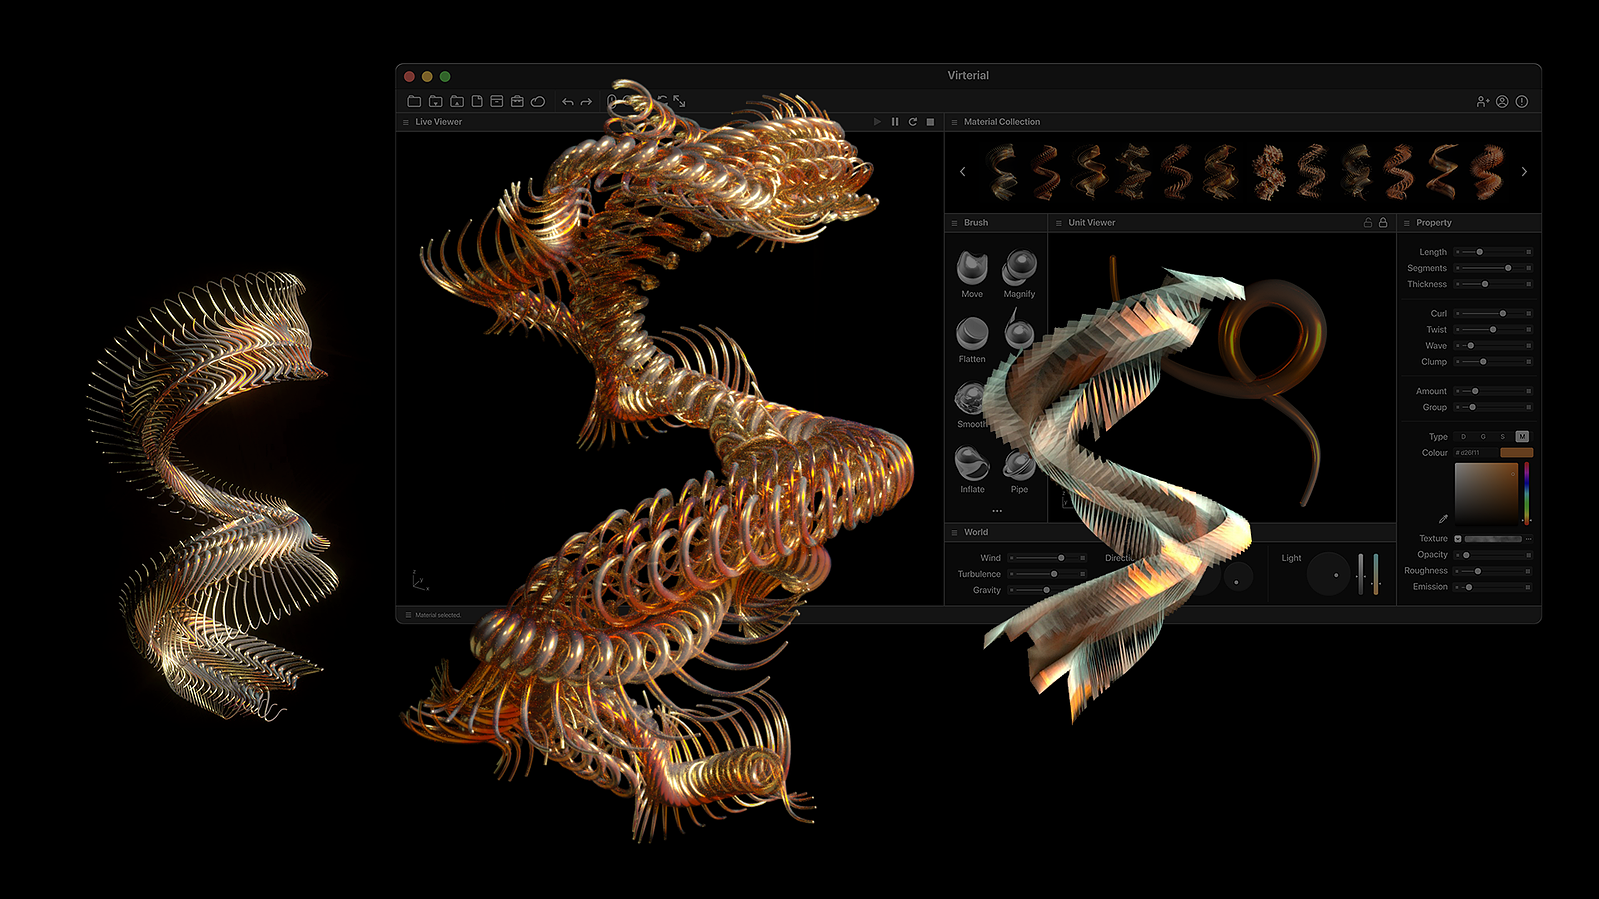Go to previous materials in collection
1599x899 pixels.
pos(963,172)
